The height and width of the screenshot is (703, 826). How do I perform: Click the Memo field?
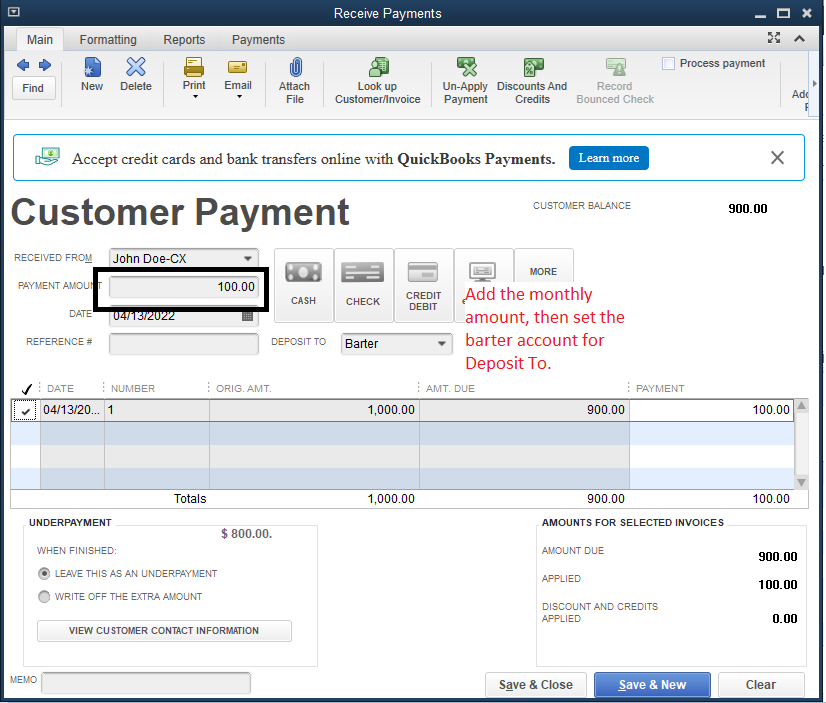[x=146, y=682]
